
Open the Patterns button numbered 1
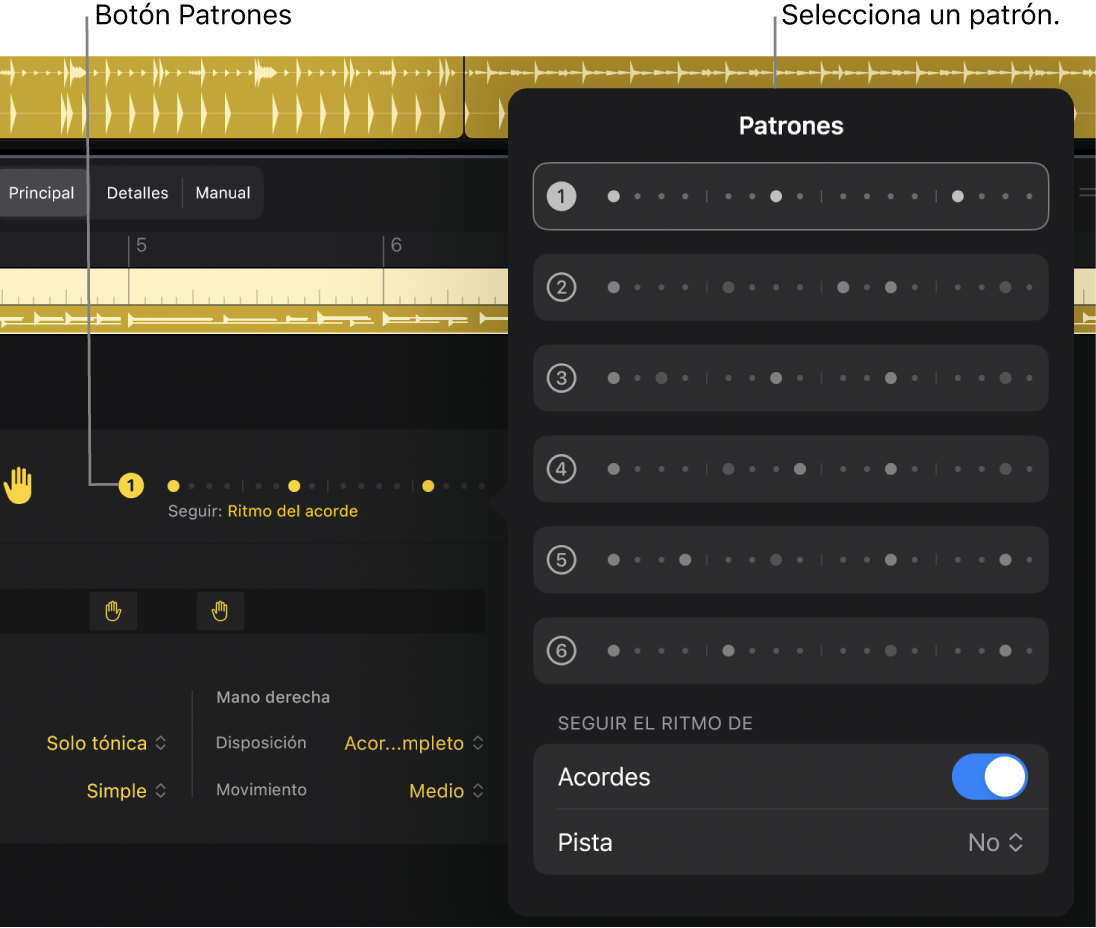(x=131, y=485)
